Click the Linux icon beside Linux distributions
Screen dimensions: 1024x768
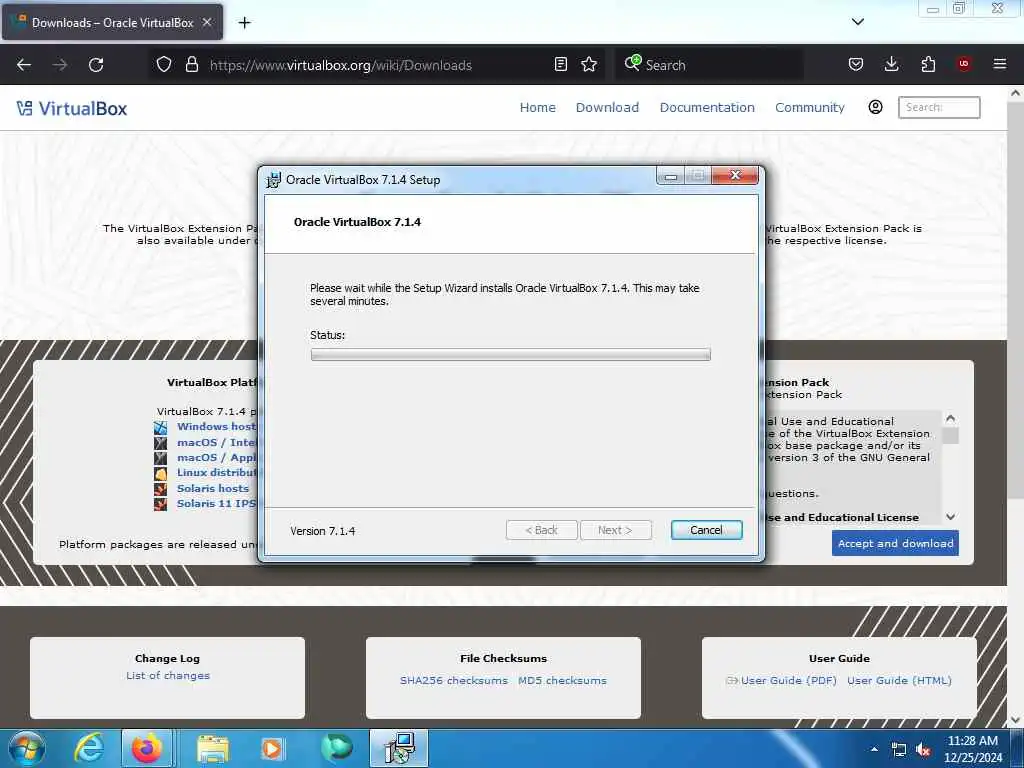[161, 473]
